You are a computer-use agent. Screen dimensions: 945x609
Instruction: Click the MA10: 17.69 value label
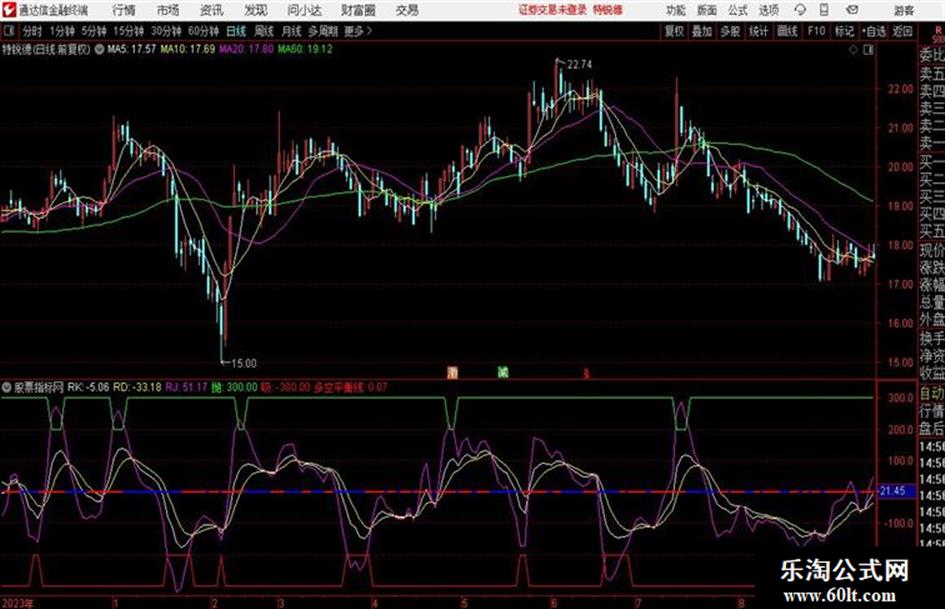pyautogui.click(x=187, y=49)
